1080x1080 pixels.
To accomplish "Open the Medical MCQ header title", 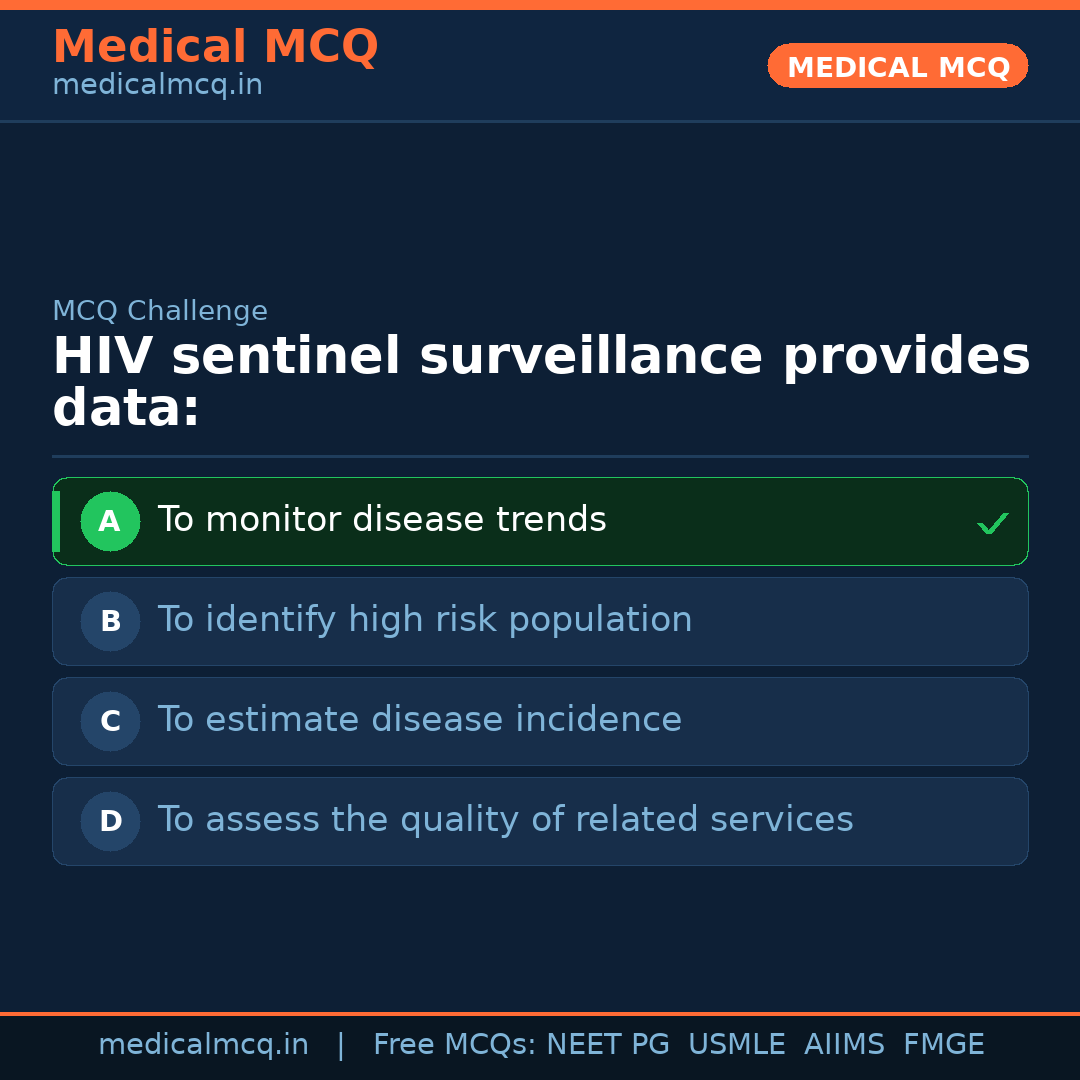I will pos(215,47).
